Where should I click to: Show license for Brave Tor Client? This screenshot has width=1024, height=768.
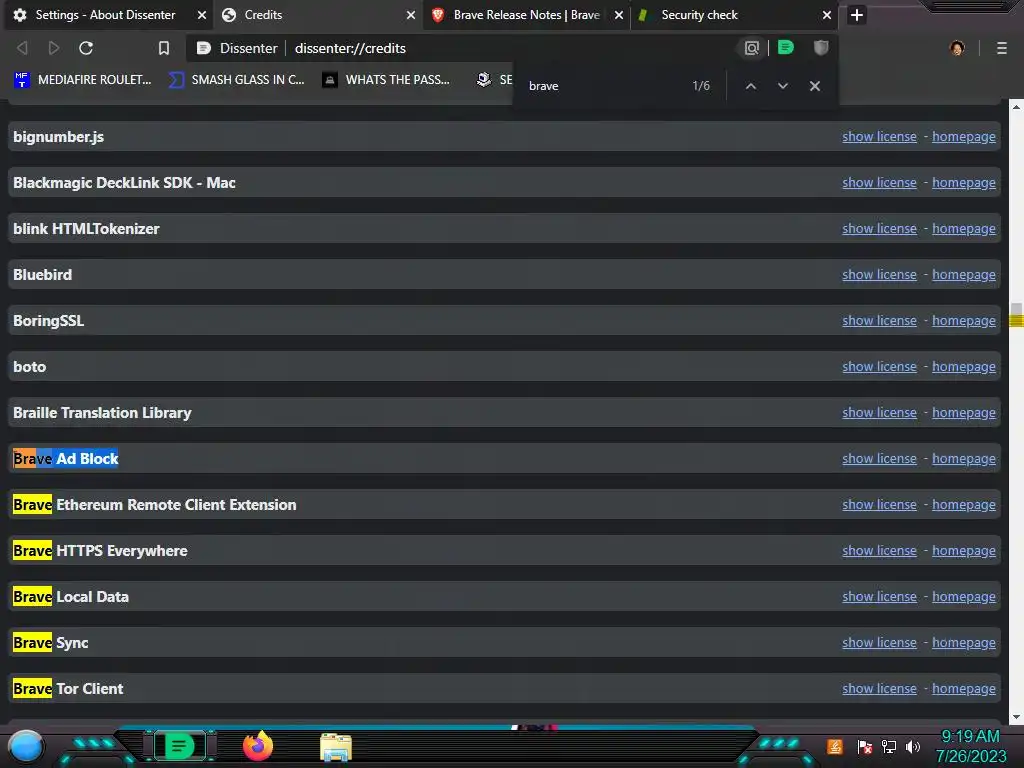click(x=879, y=689)
